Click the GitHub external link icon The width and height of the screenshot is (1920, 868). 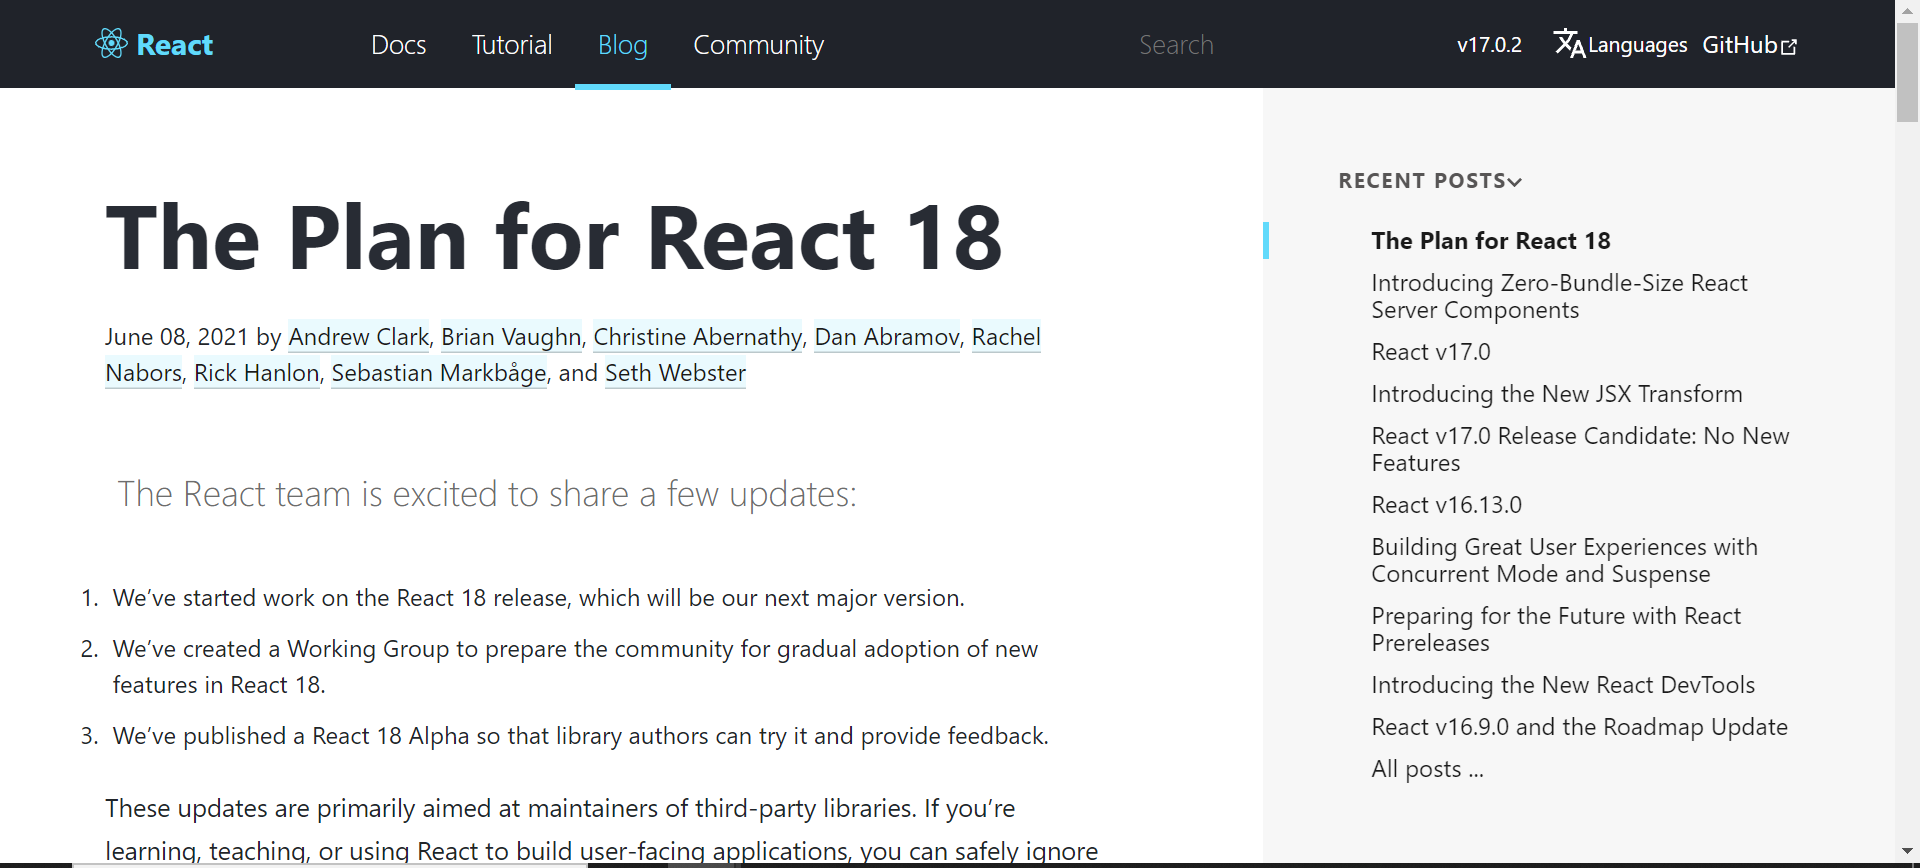coord(1789,46)
